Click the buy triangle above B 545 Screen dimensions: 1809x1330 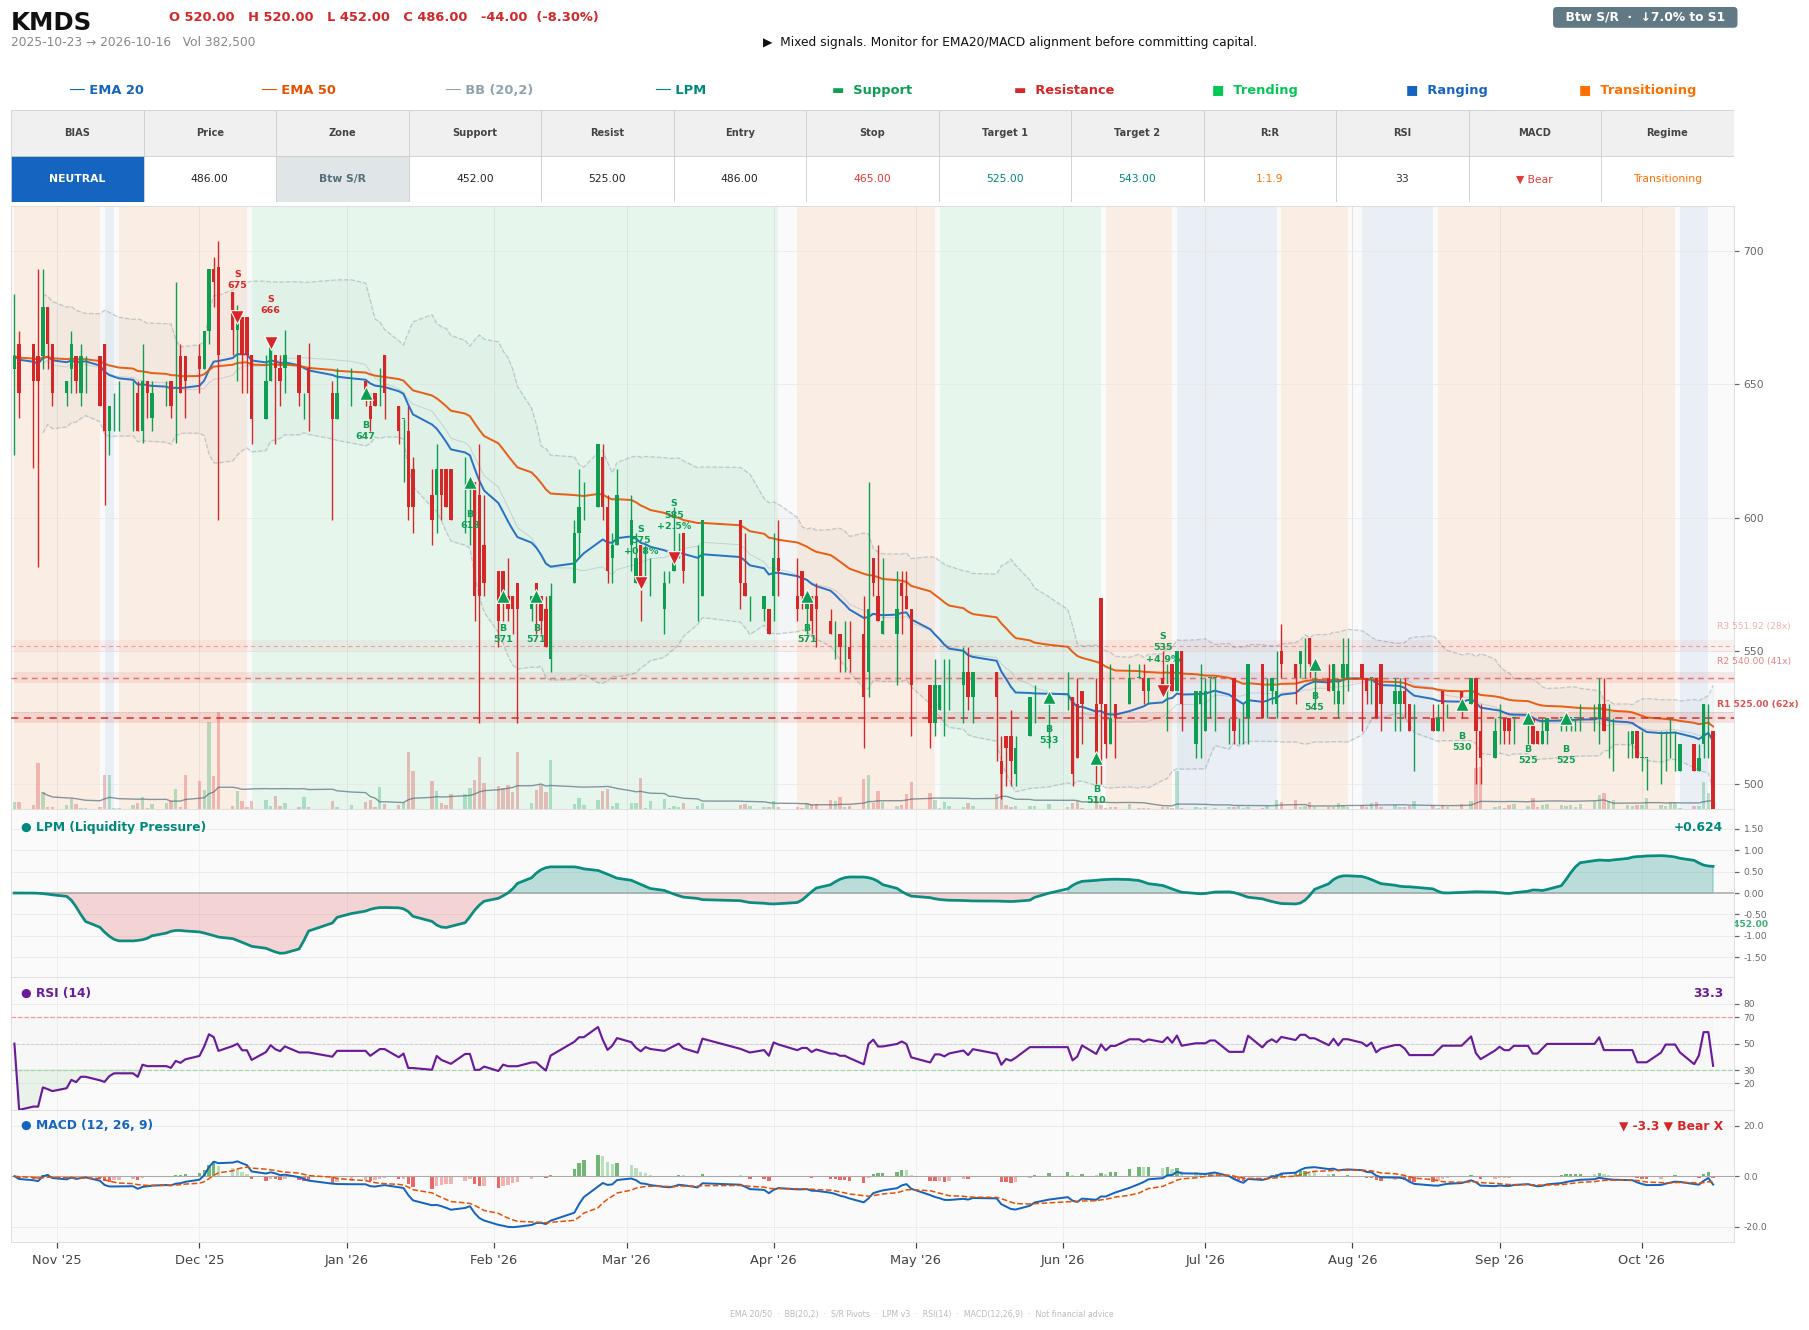pos(1315,665)
